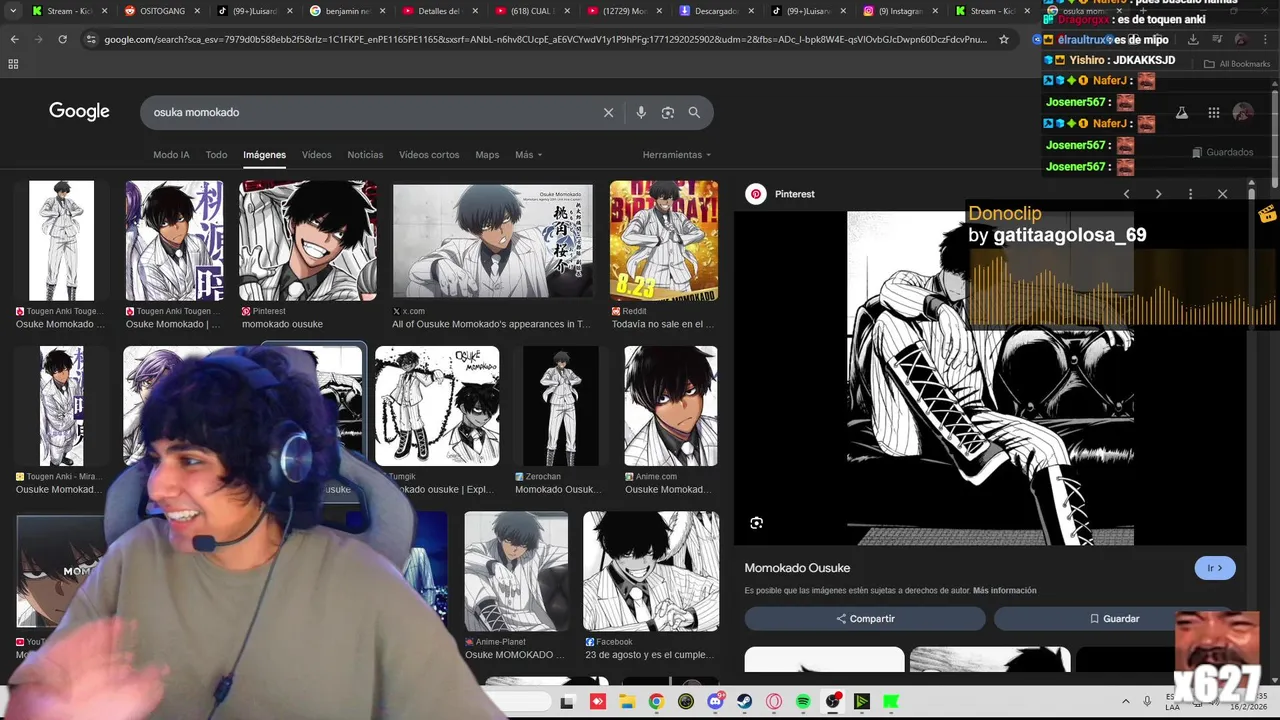Bookmark this page with star icon
The height and width of the screenshot is (720, 1280).
(x=1004, y=39)
